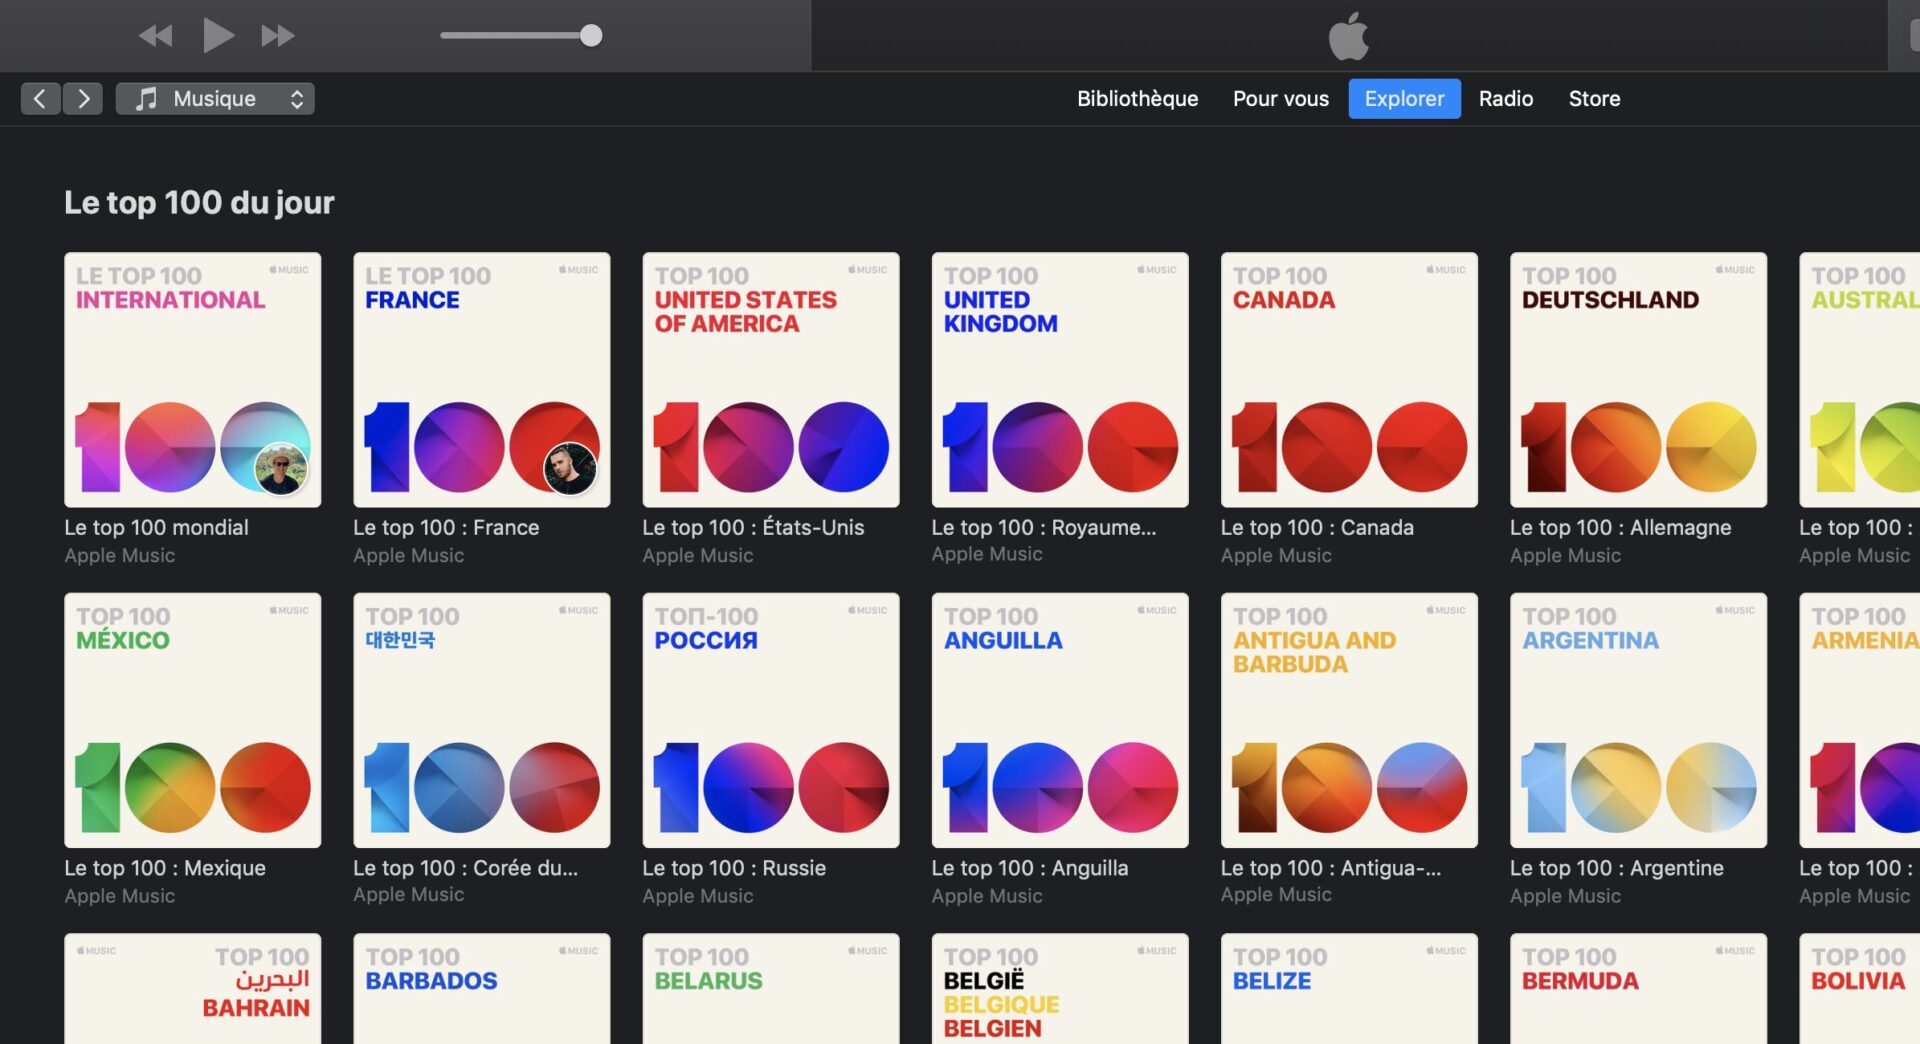Open the Top 100 Australia cover
This screenshot has width=1920, height=1044.
1859,380
